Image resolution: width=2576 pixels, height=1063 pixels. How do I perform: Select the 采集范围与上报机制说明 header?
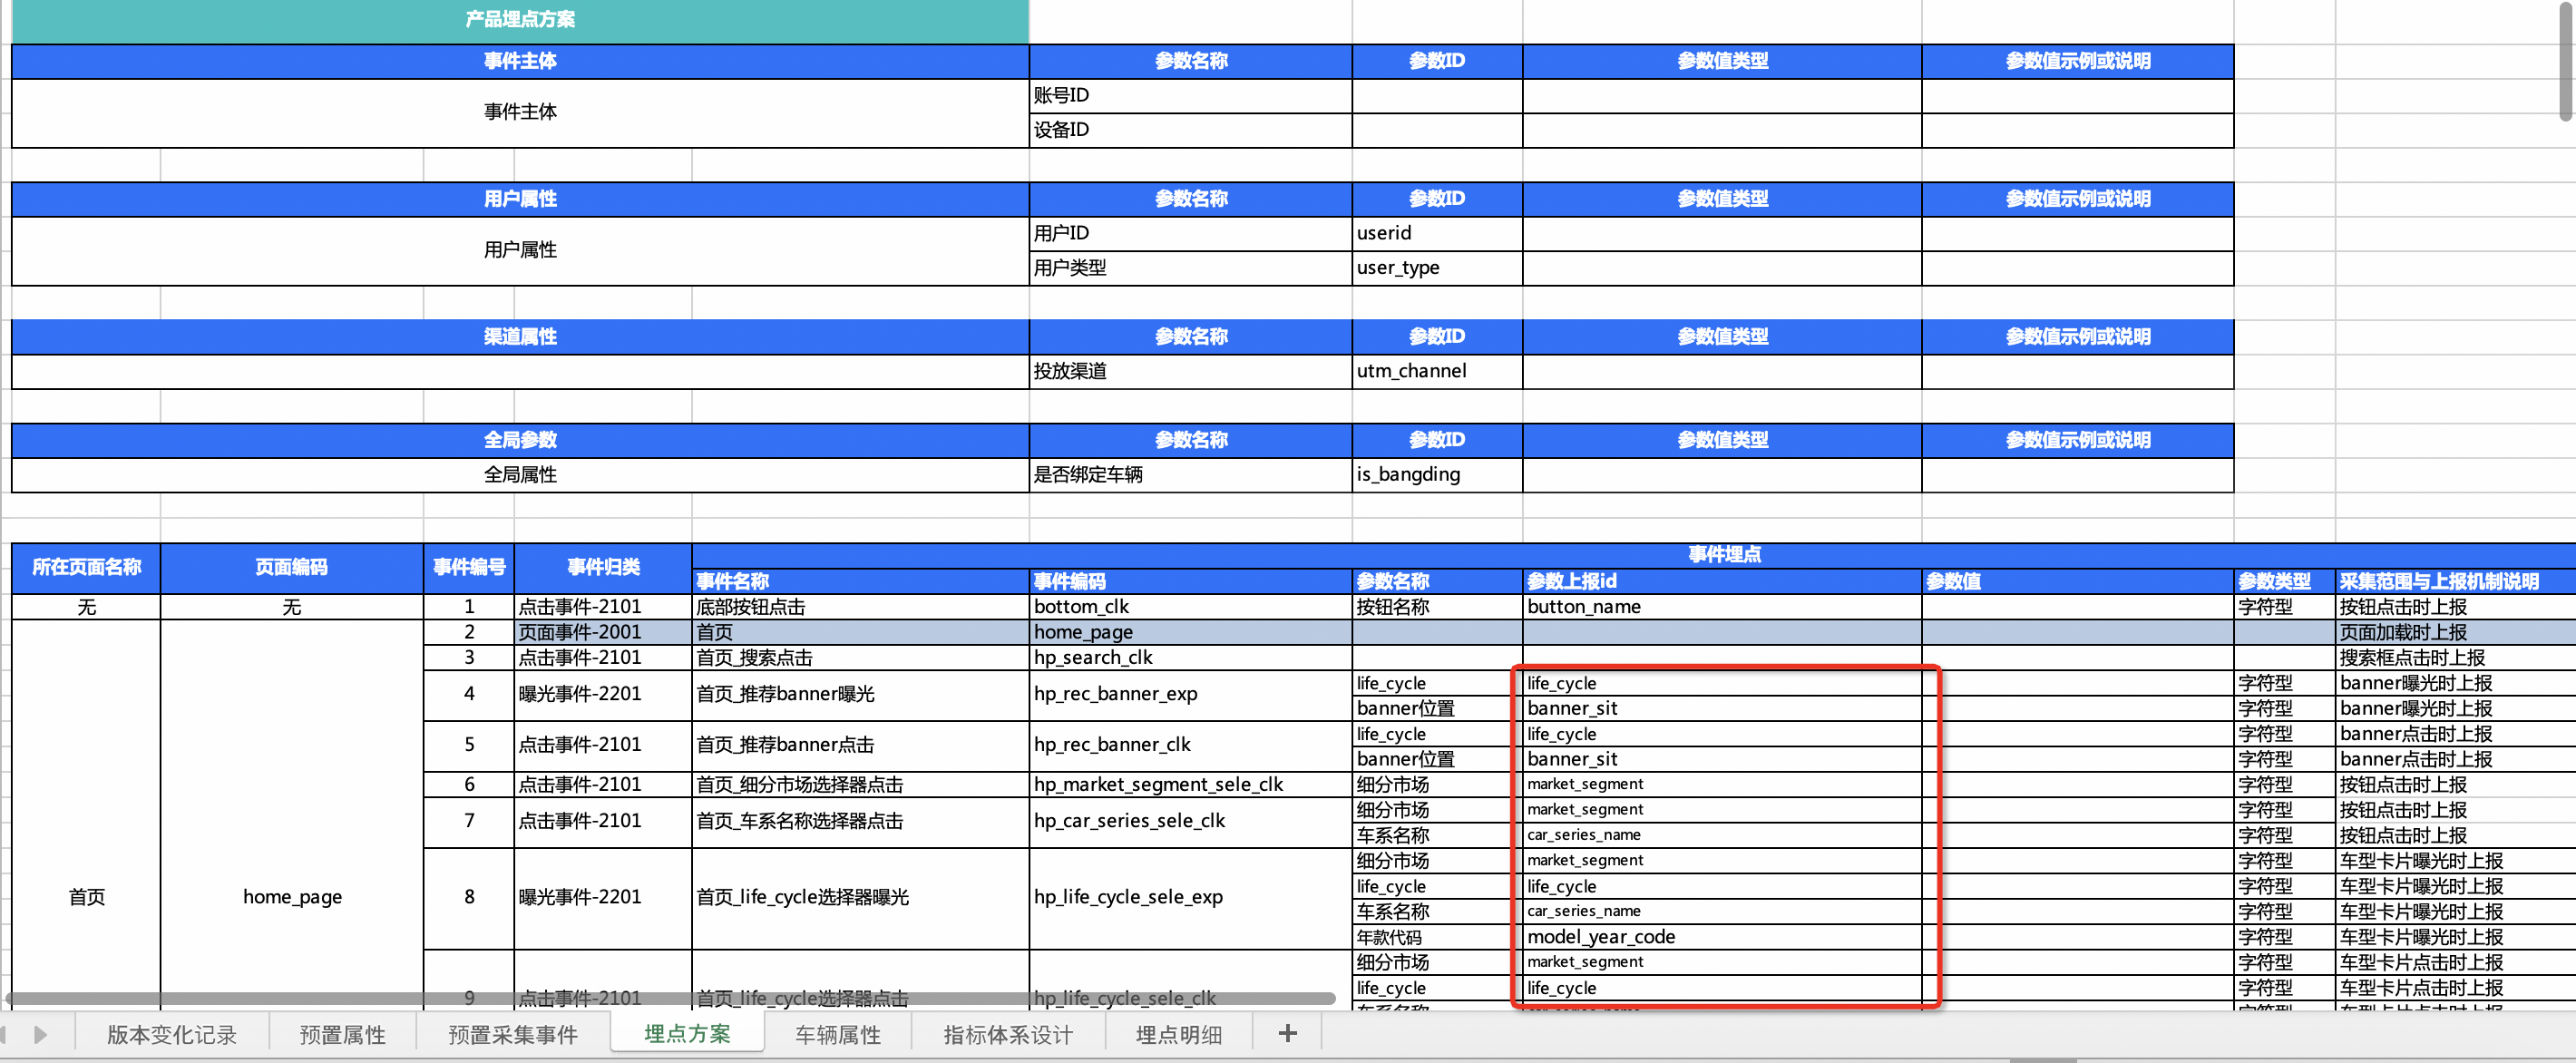pyautogui.click(x=2455, y=581)
